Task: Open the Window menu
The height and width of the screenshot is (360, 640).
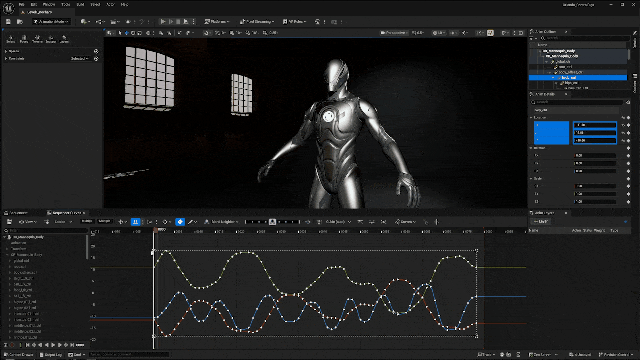Action: [x=49, y=4]
